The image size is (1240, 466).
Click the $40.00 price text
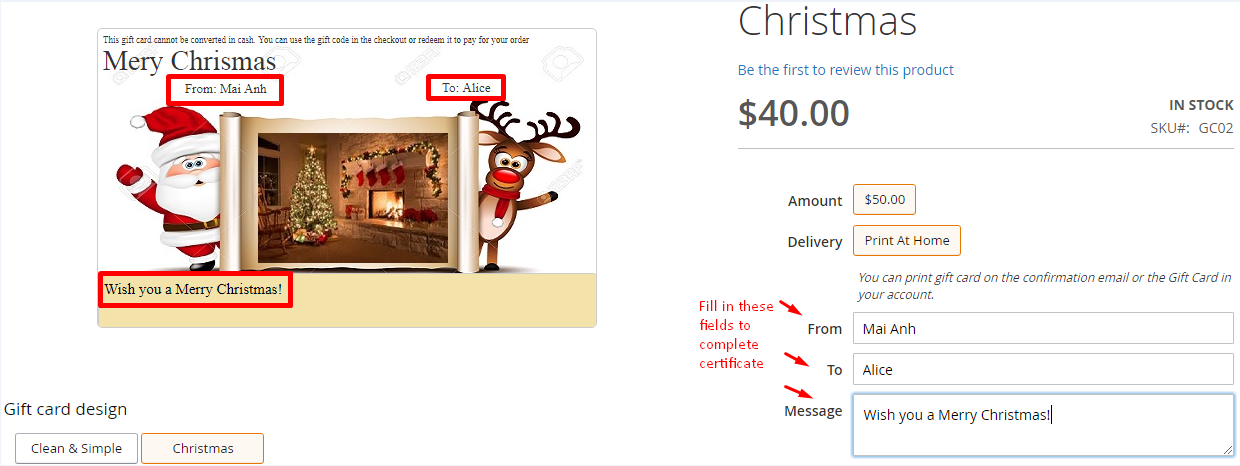(794, 113)
